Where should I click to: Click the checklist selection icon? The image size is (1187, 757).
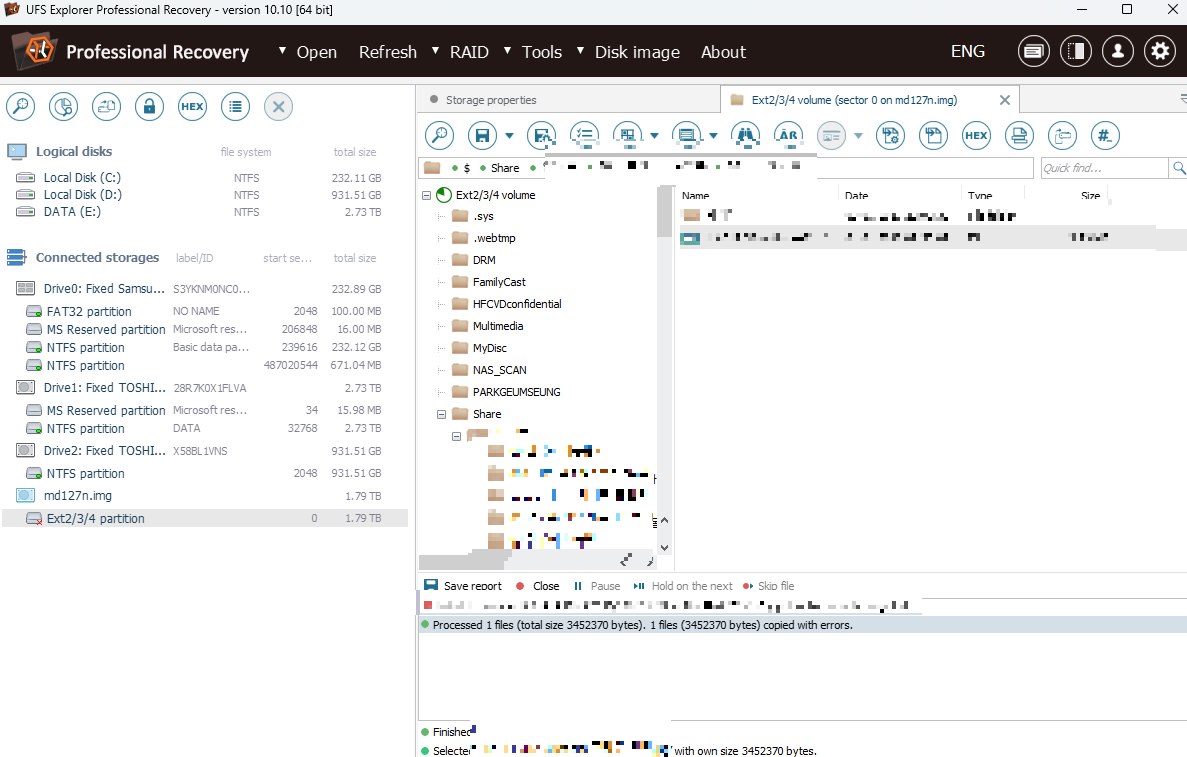584,136
